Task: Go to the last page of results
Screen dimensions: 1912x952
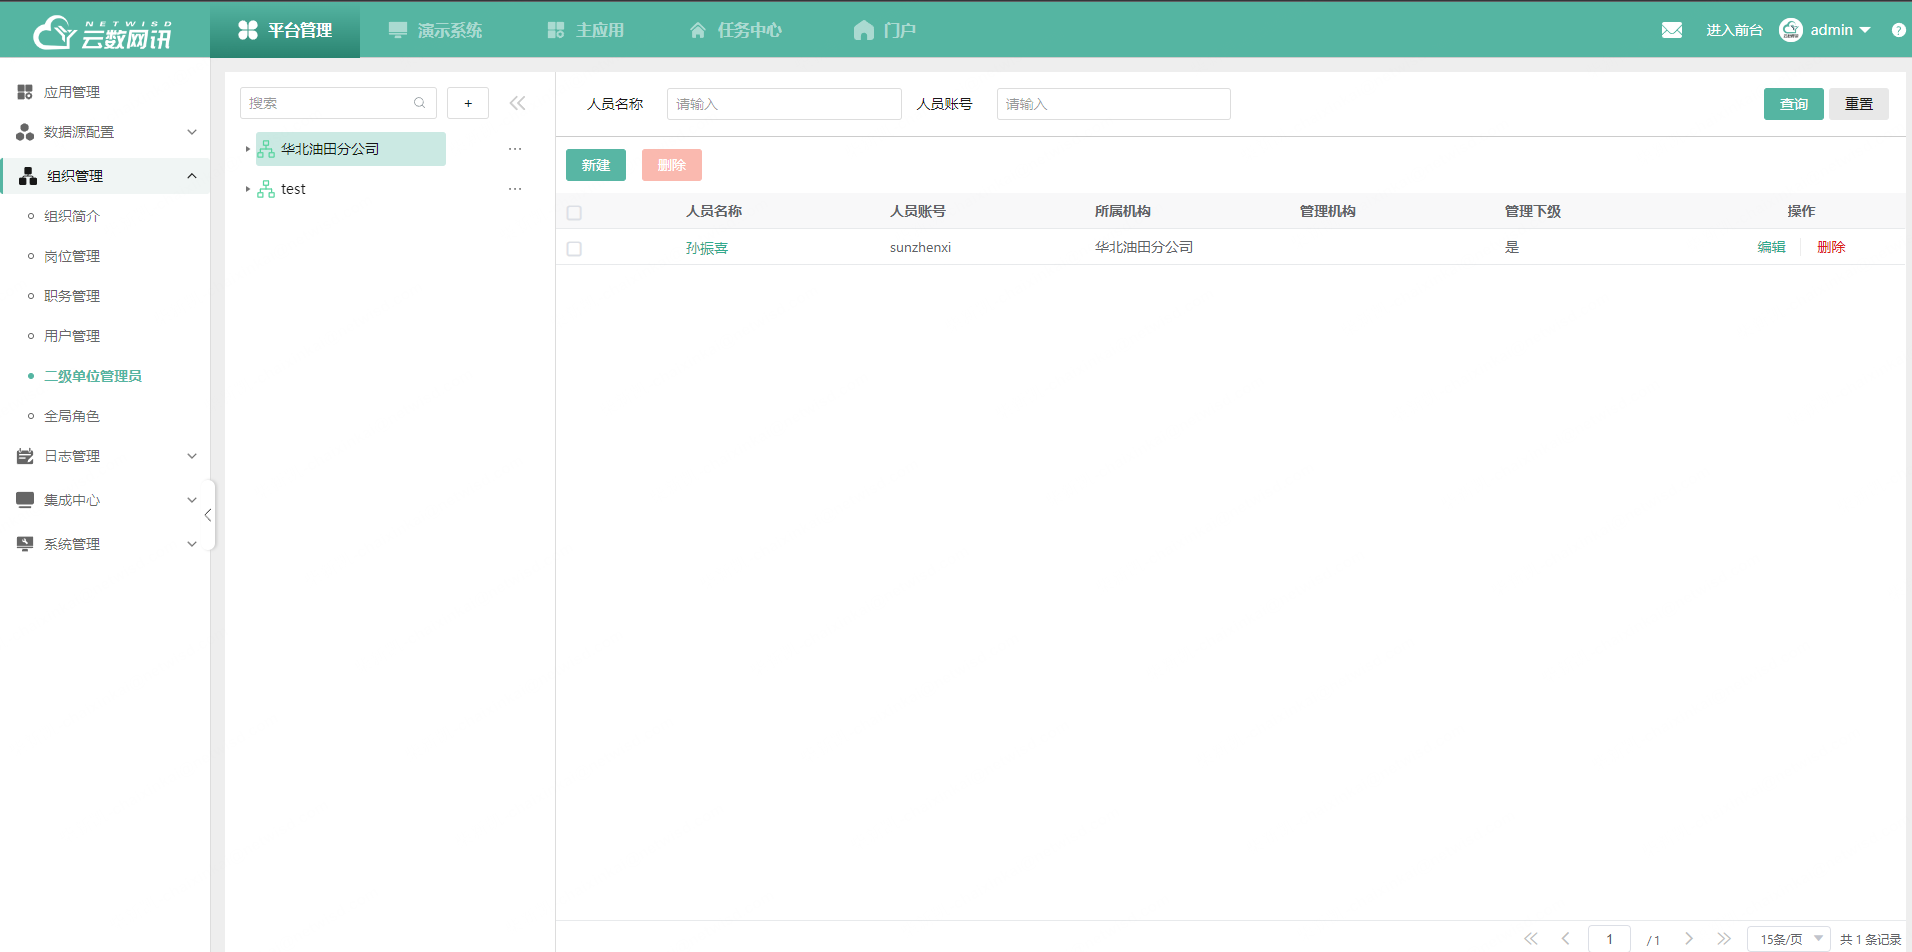Action: pyautogui.click(x=1724, y=938)
